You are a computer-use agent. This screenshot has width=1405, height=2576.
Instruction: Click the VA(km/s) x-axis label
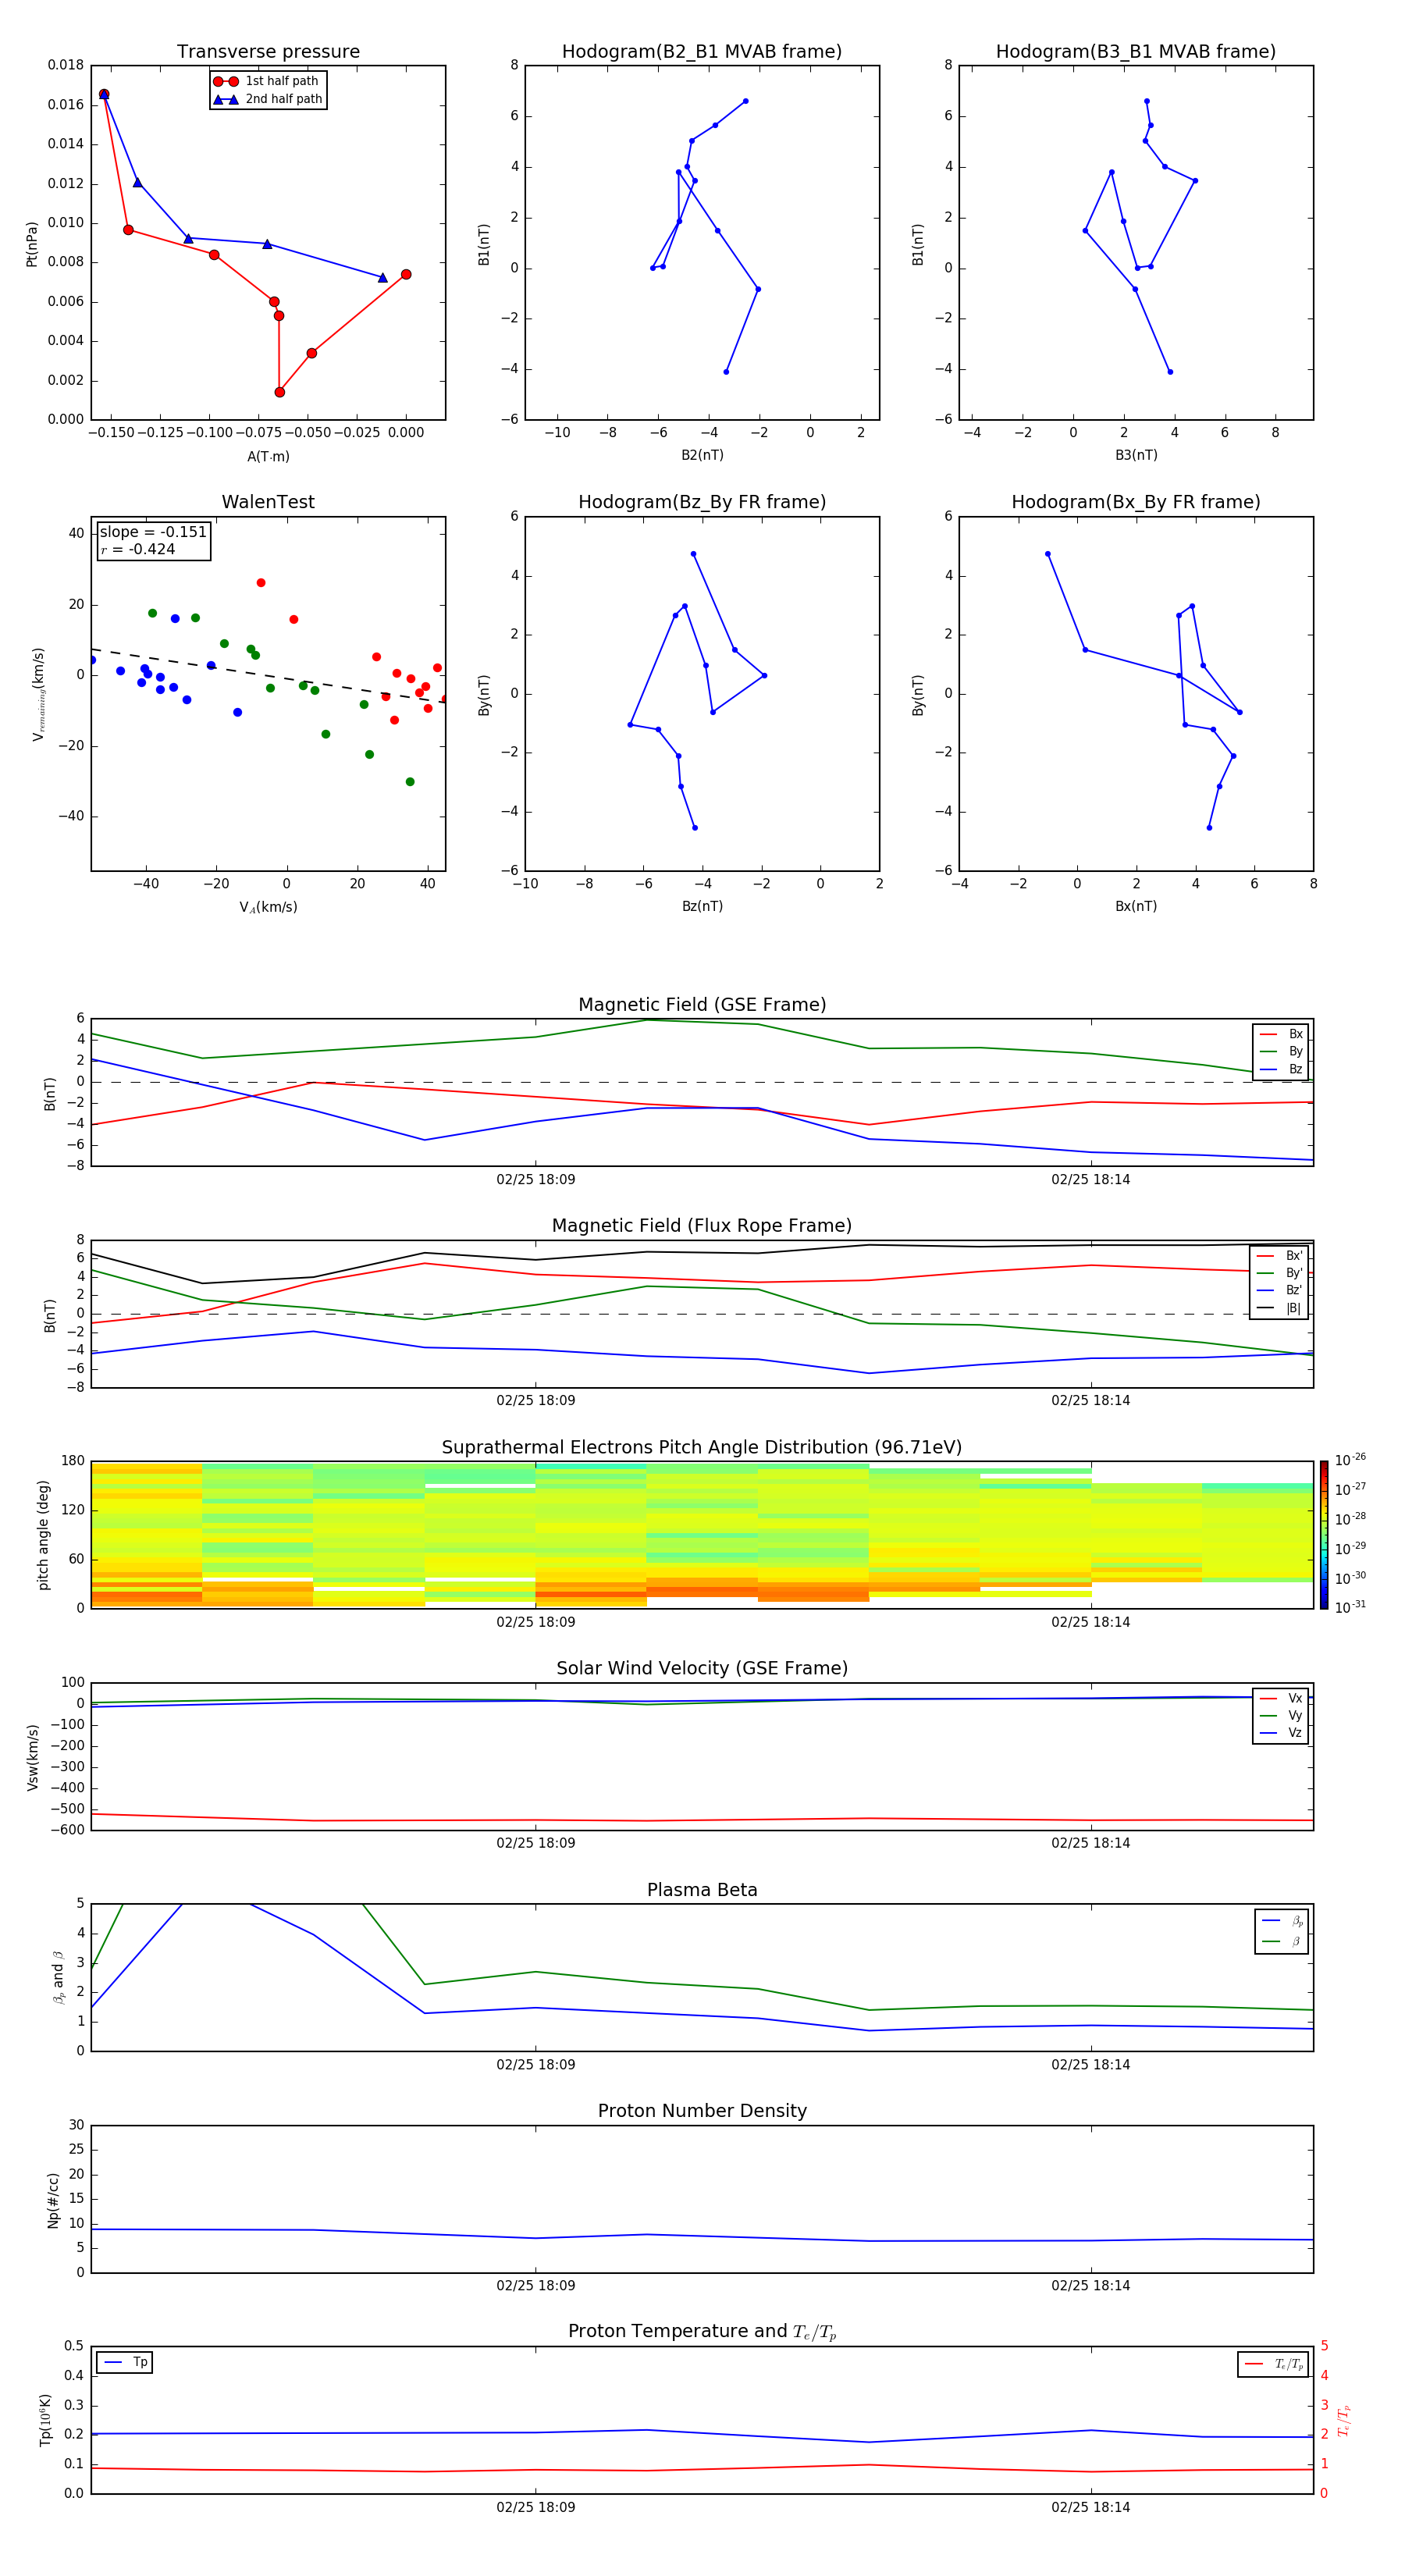click(268, 907)
